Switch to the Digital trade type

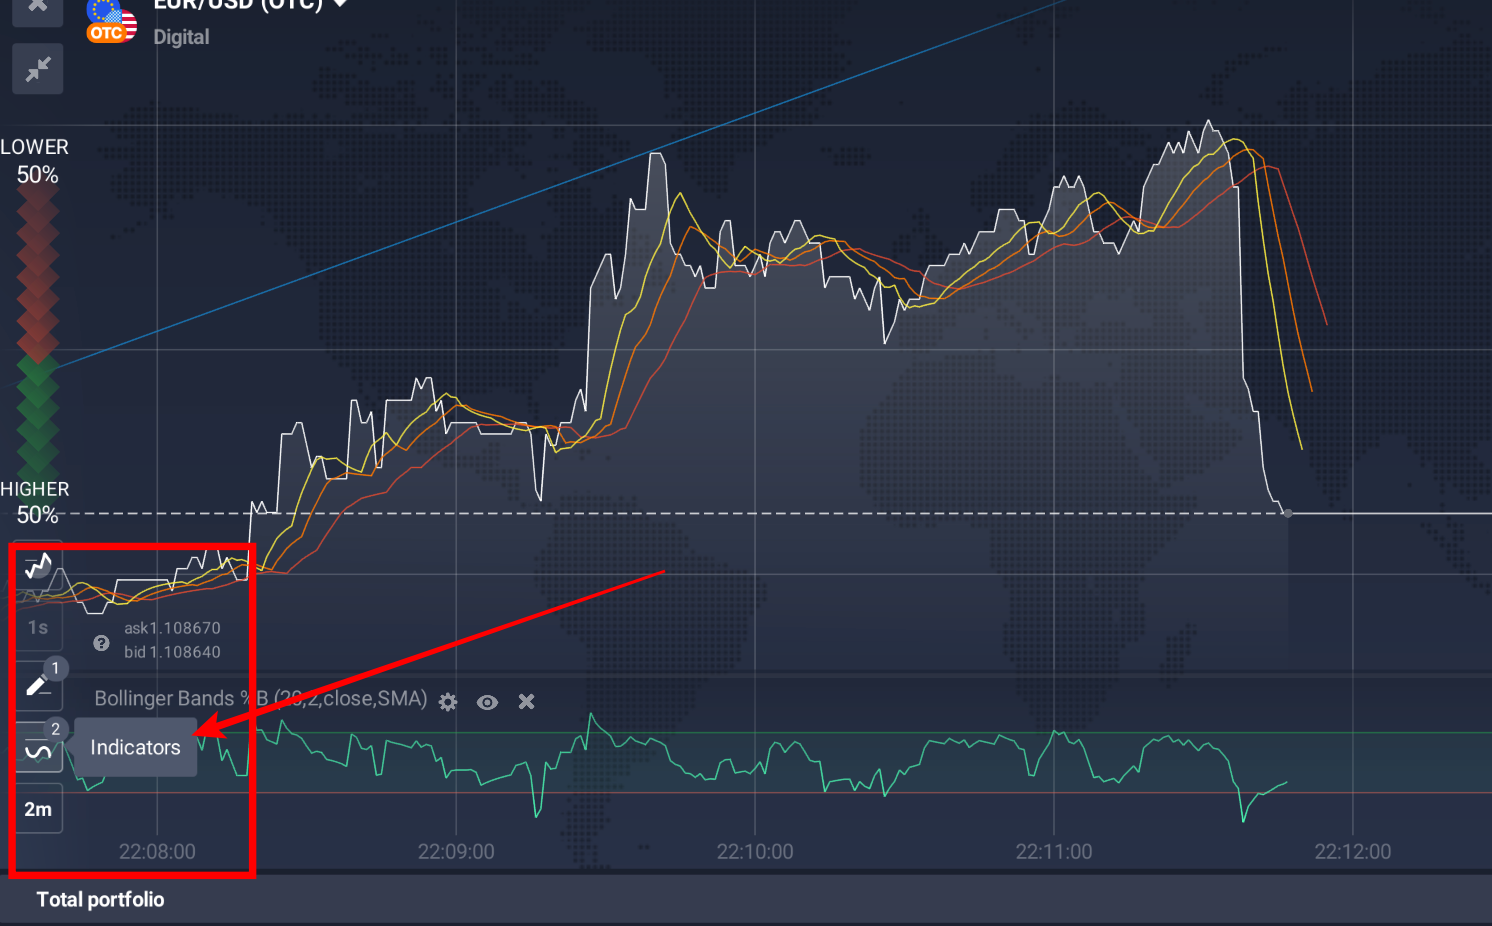pos(180,37)
